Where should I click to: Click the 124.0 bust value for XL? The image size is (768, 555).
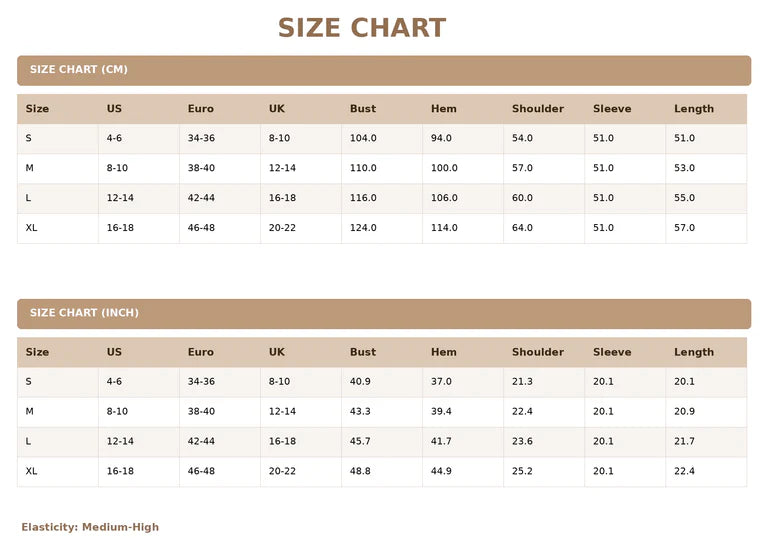click(x=363, y=228)
